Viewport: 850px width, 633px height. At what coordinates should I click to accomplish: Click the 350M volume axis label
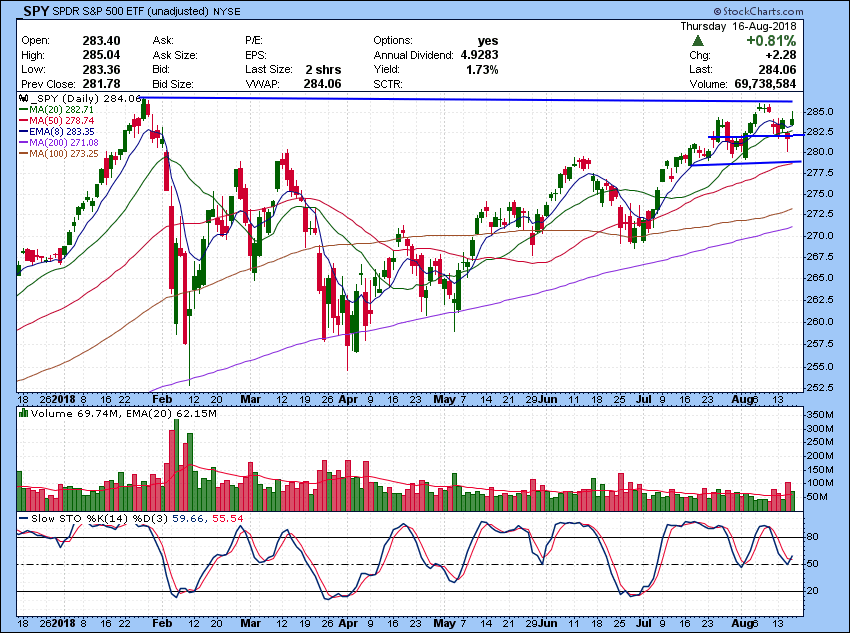point(820,415)
